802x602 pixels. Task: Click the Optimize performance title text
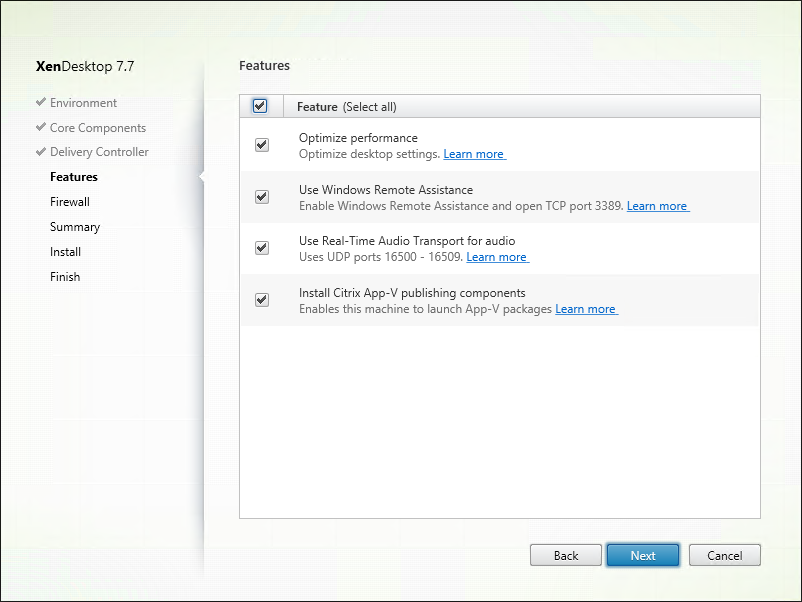pyautogui.click(x=358, y=138)
